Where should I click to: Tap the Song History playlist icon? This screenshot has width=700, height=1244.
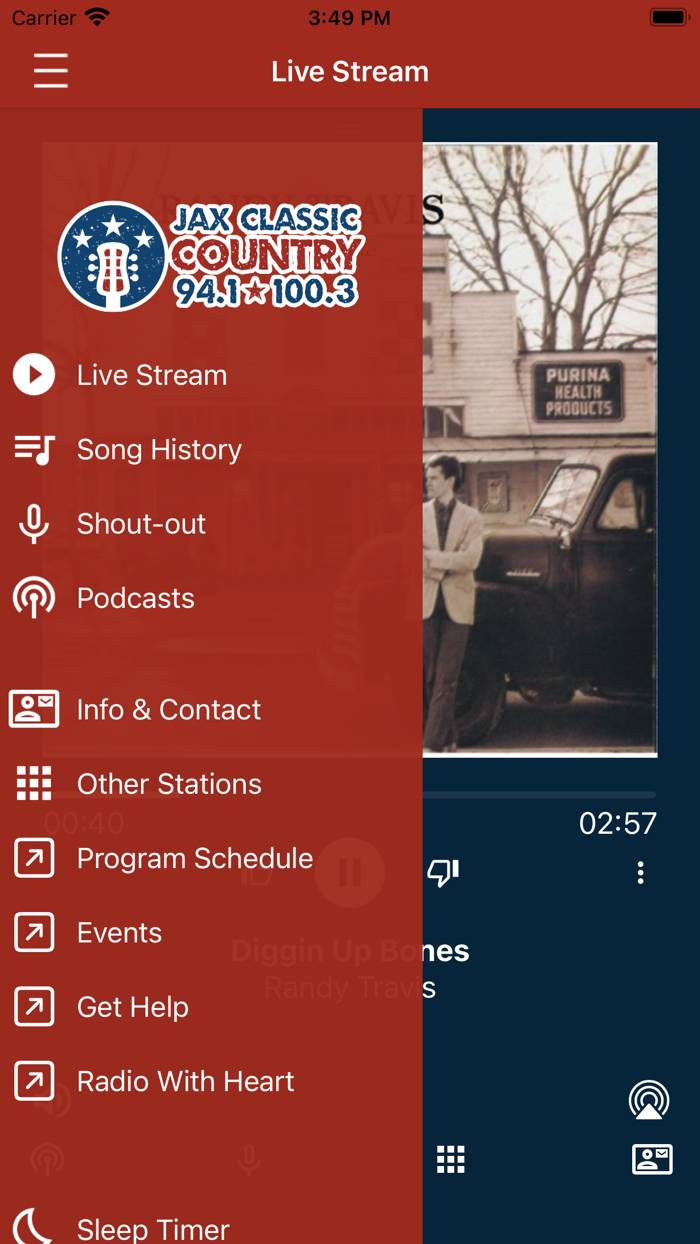[34, 450]
